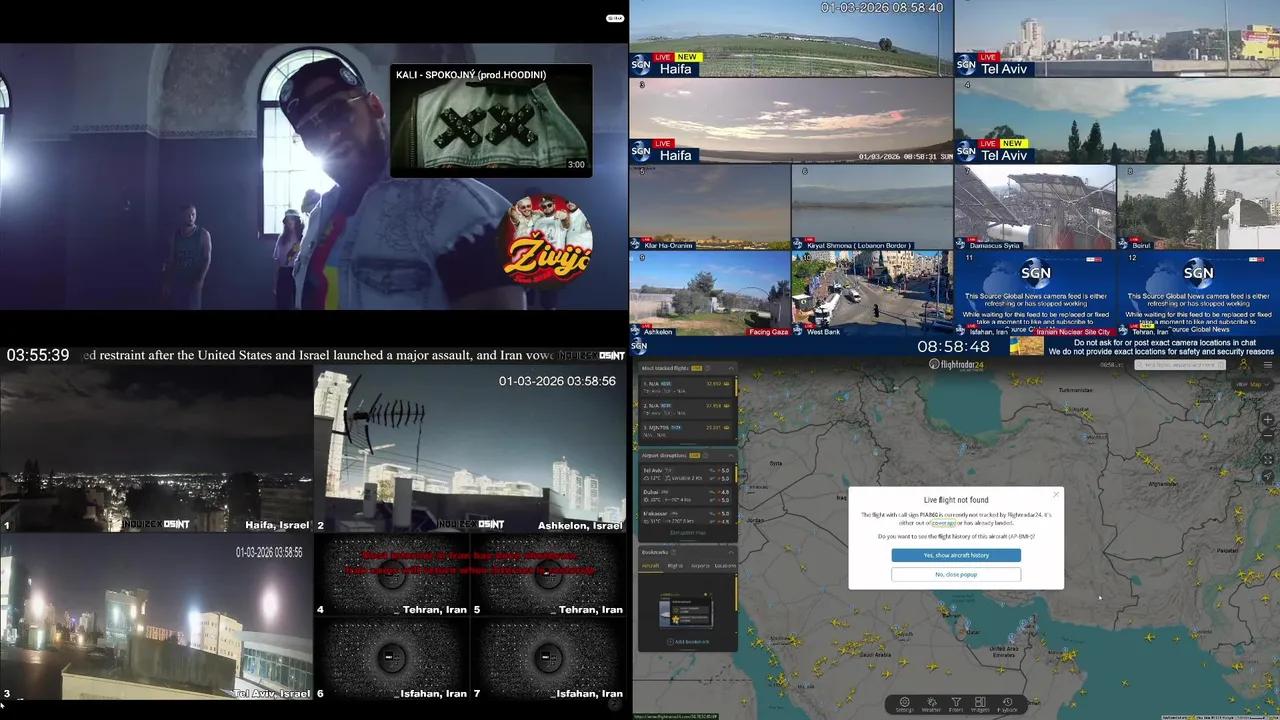Select SGN Damascus Syria camera feed
Screen dimensions: 1280x720
pyautogui.click(x=1035, y=207)
